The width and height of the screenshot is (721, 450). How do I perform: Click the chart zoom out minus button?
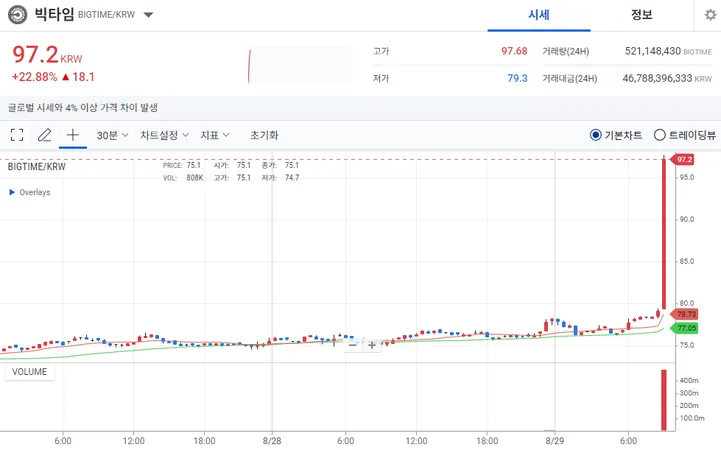(352, 345)
